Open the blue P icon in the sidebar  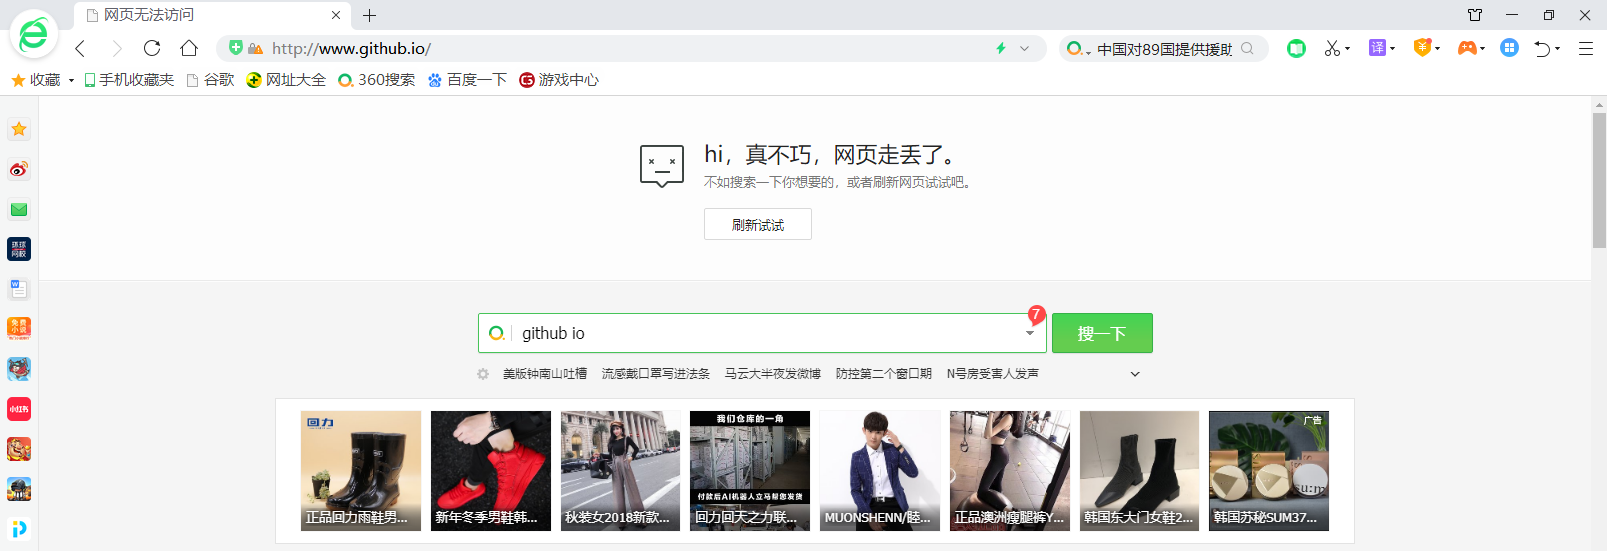(19, 529)
